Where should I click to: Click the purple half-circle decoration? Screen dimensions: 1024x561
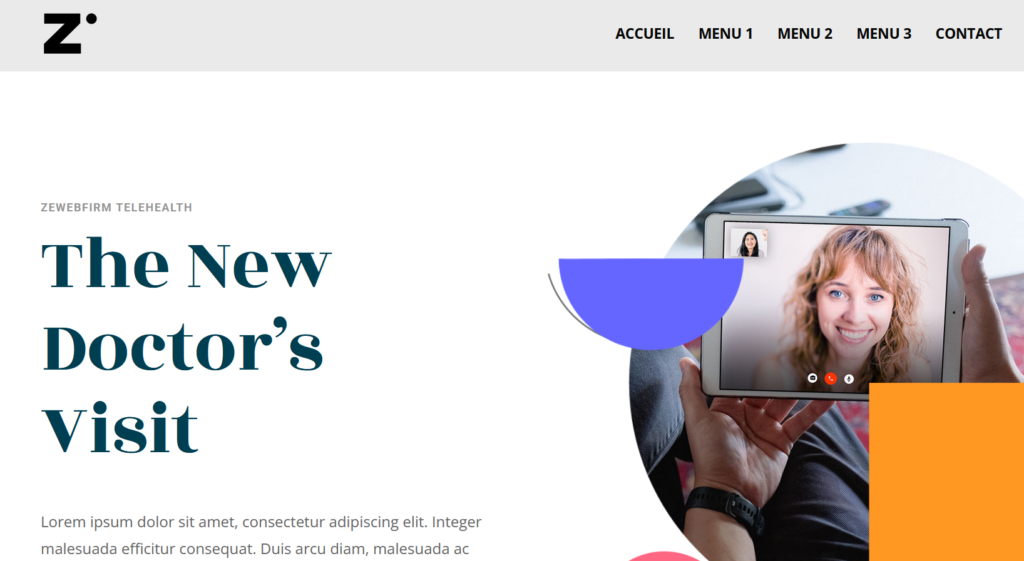pos(650,299)
